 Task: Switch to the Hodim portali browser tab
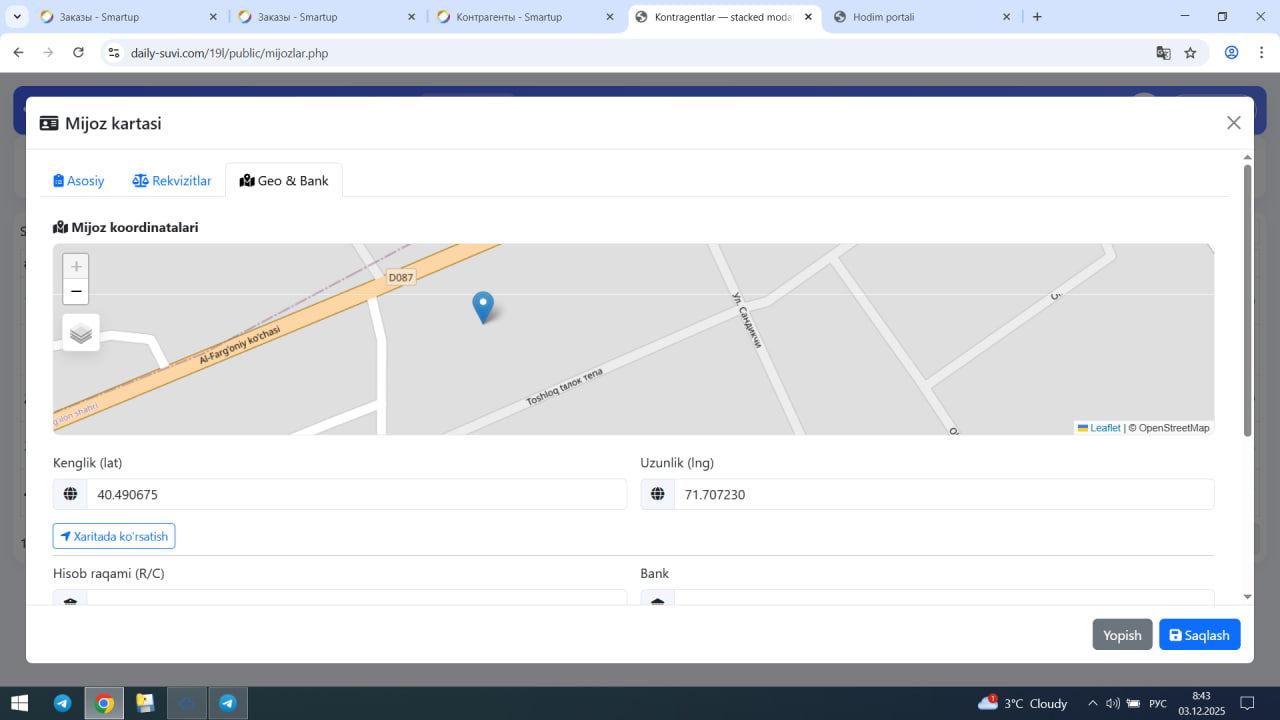coord(922,17)
